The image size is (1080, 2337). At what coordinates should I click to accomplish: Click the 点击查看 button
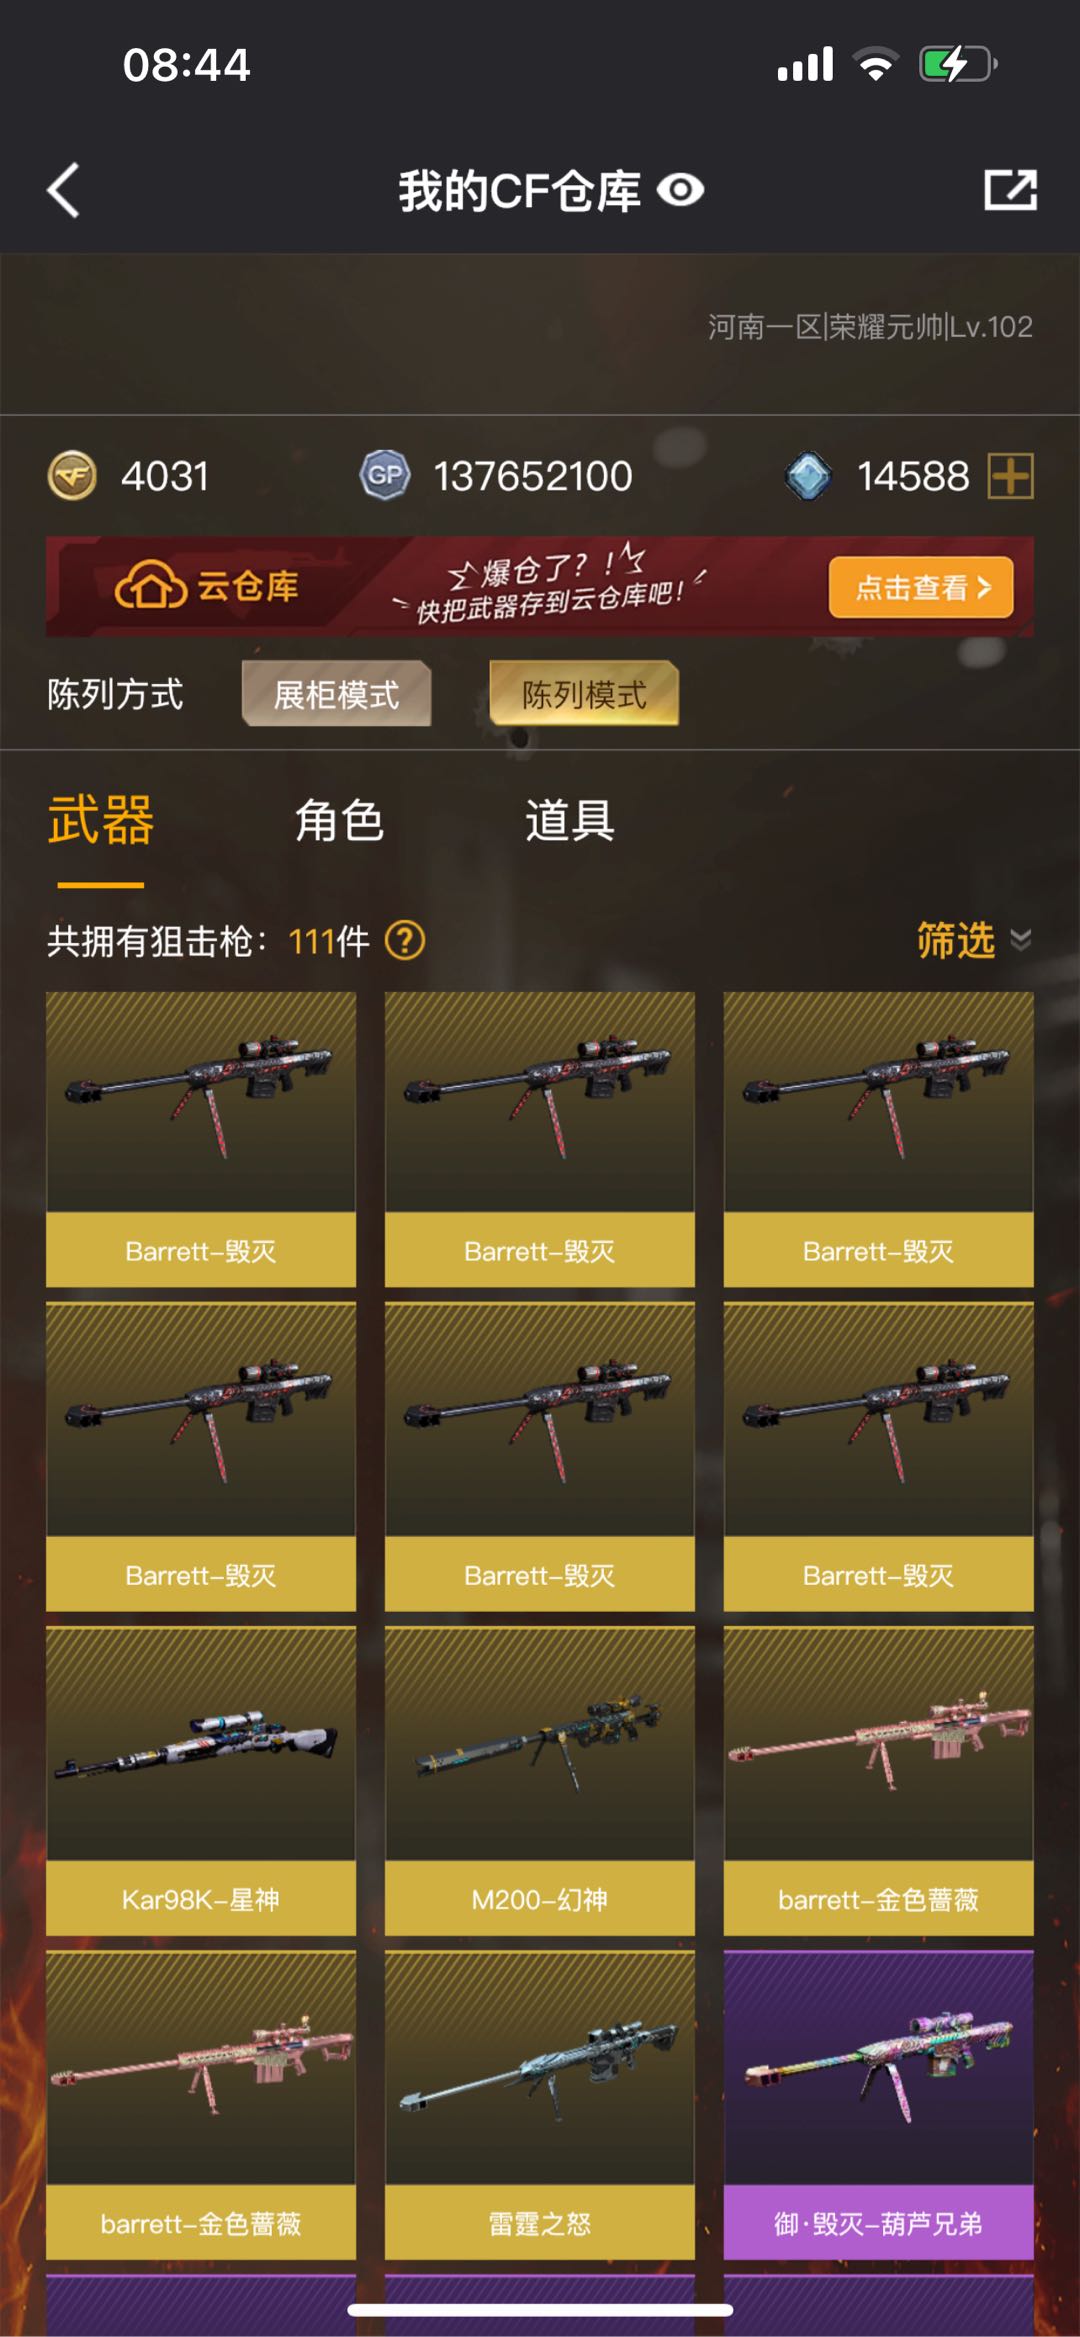(921, 587)
